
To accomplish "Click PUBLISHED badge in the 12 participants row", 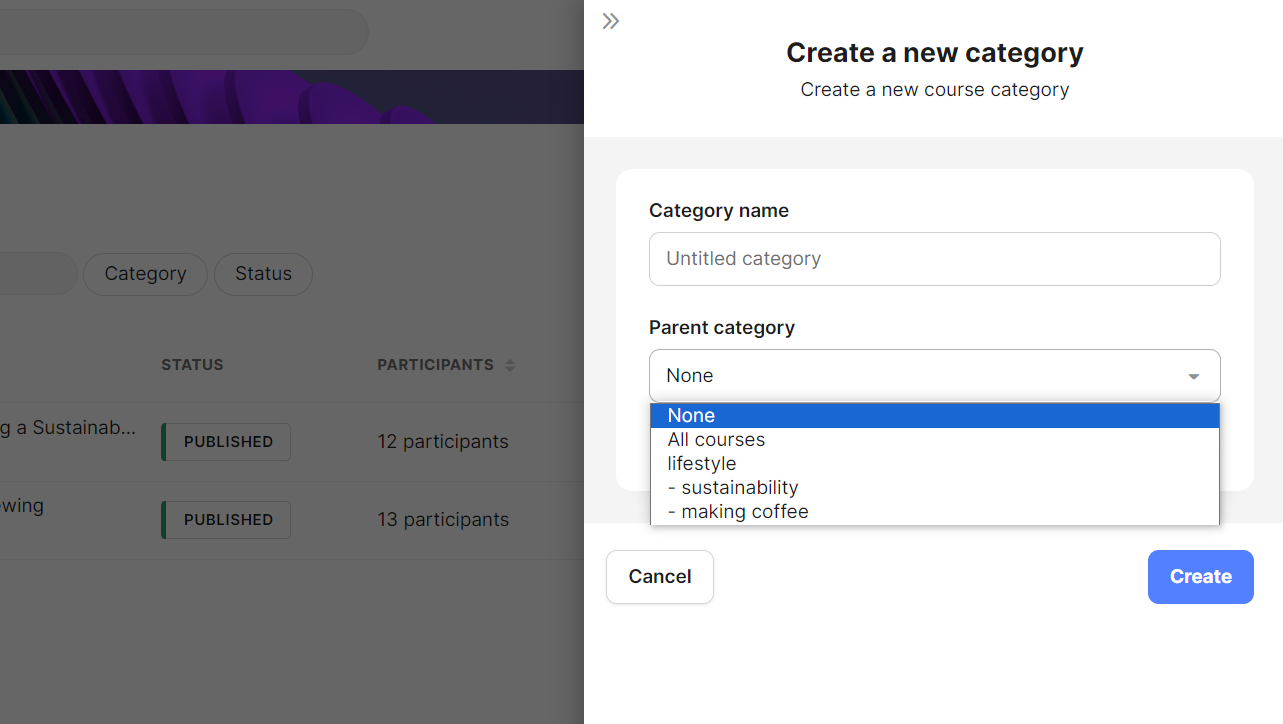I will click(x=227, y=442).
